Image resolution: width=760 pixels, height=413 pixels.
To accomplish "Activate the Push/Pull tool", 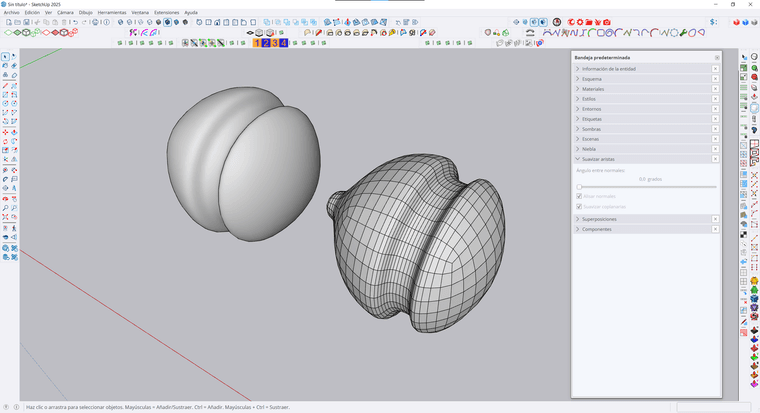I will (14, 131).
